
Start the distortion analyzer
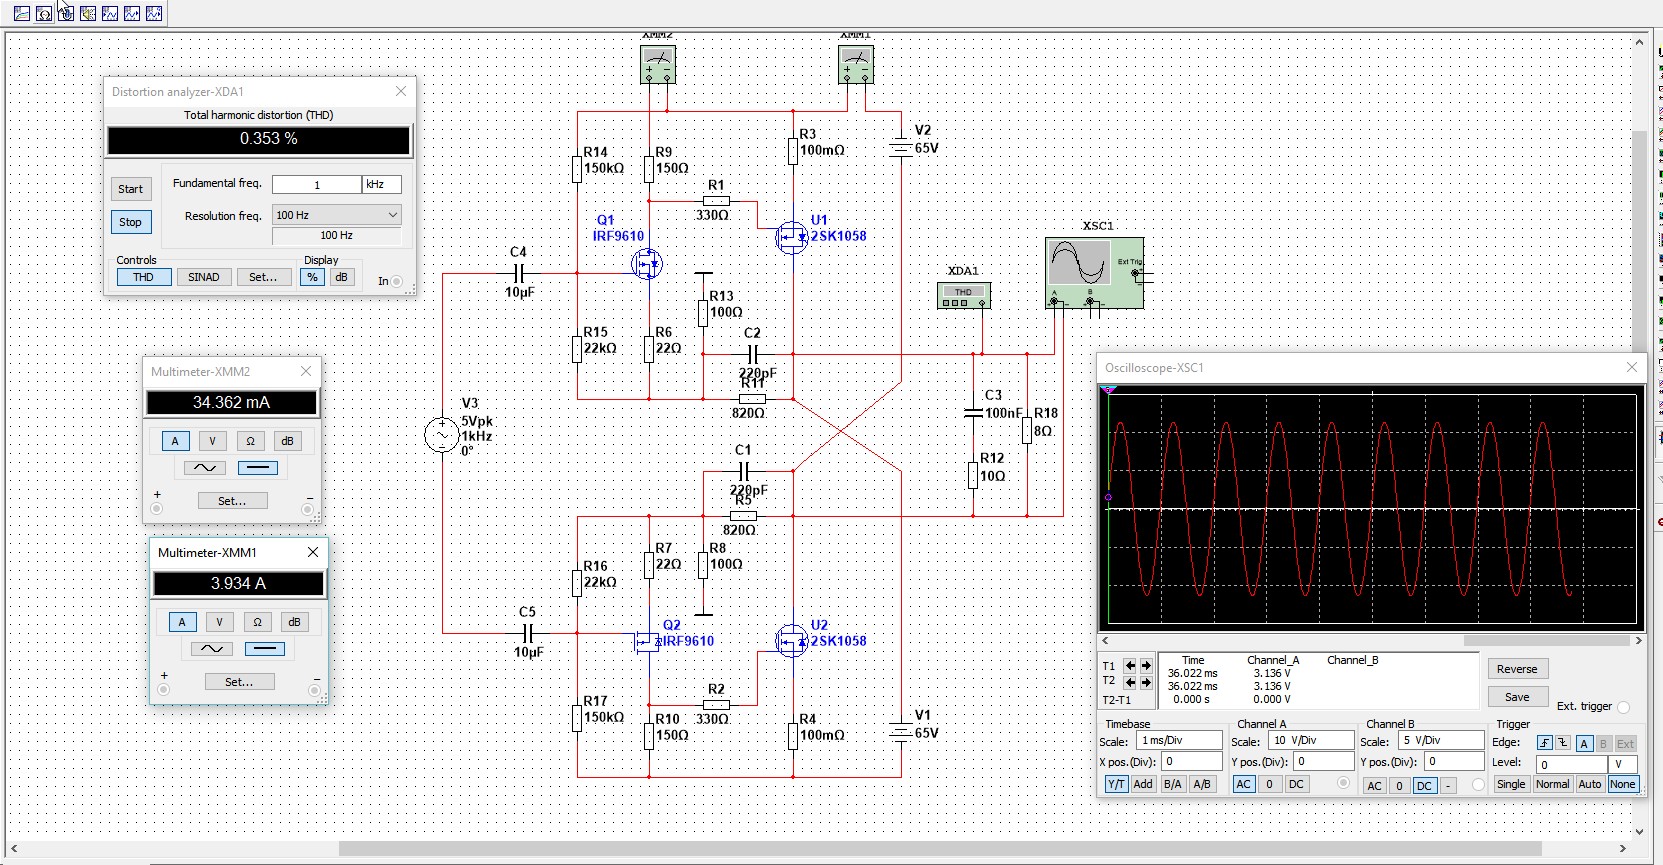click(x=130, y=189)
